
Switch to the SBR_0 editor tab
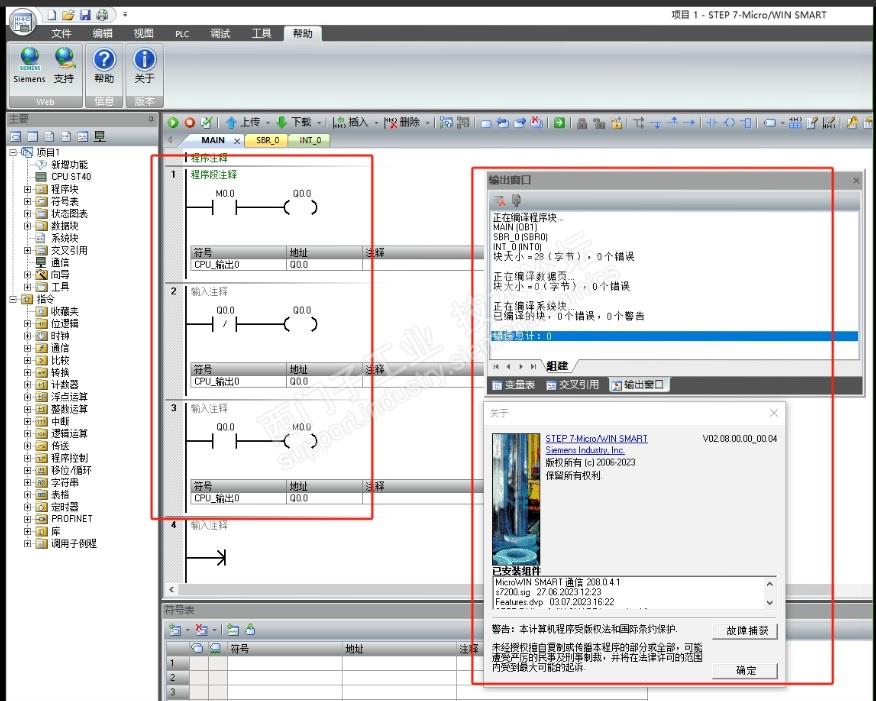[267, 140]
